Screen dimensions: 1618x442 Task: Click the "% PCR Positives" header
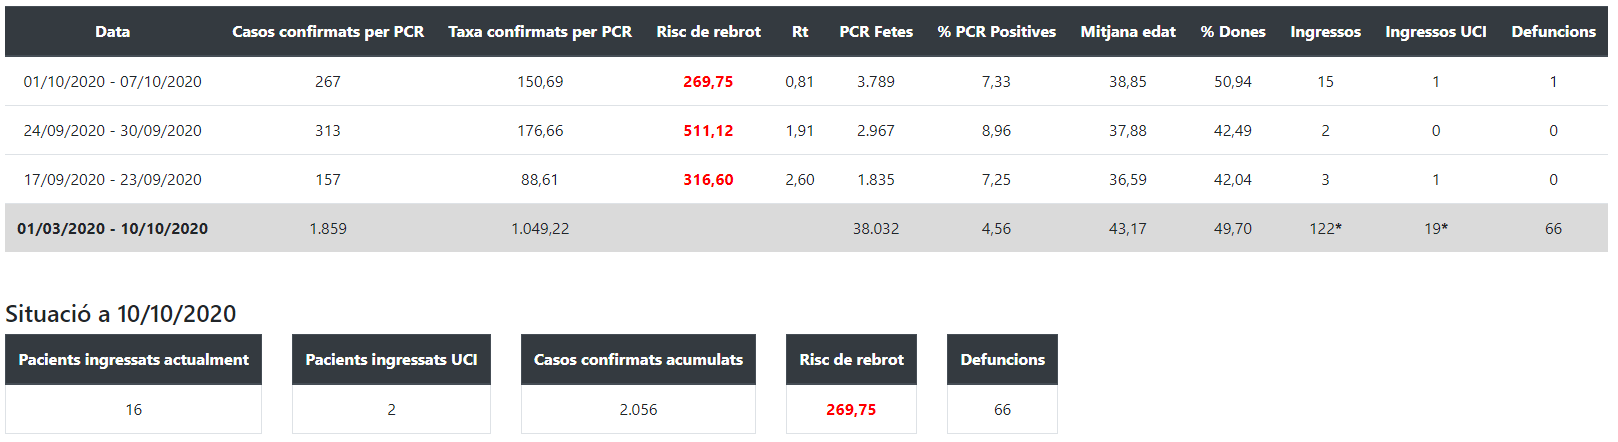pos(996,32)
